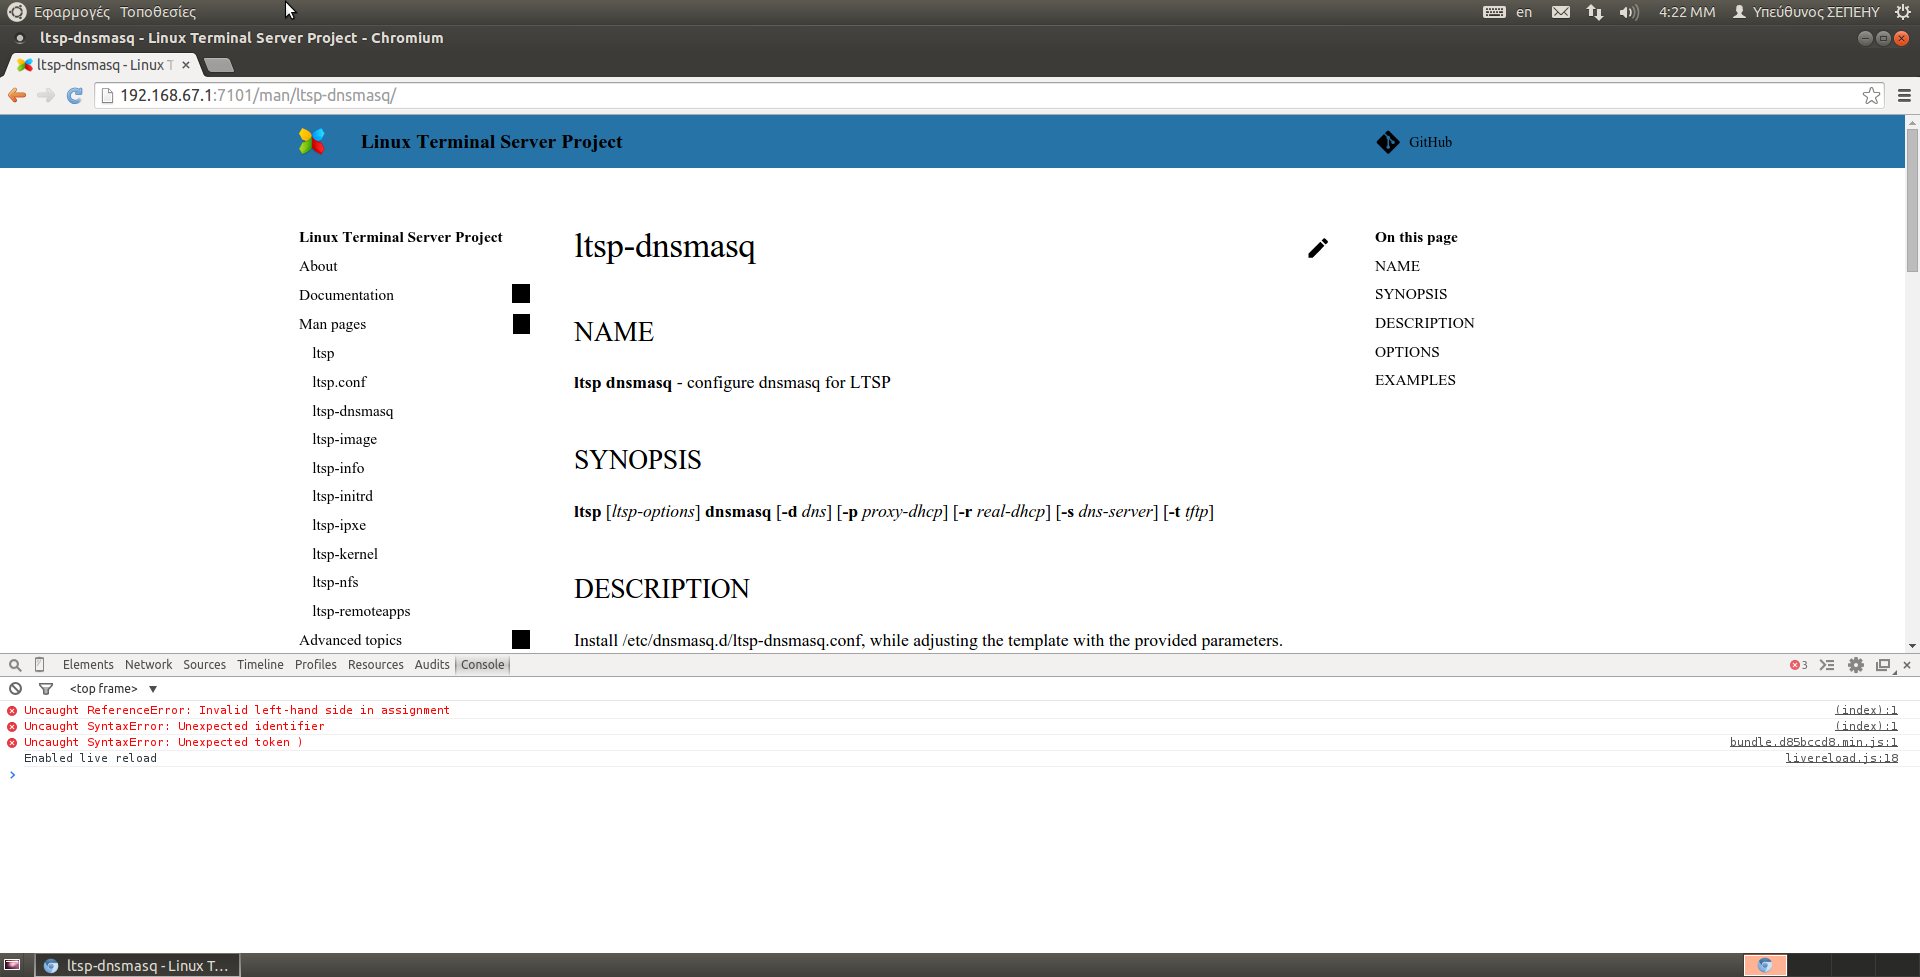Open the ltsp-kernel man page link
This screenshot has height=977, width=1920.
[344, 553]
